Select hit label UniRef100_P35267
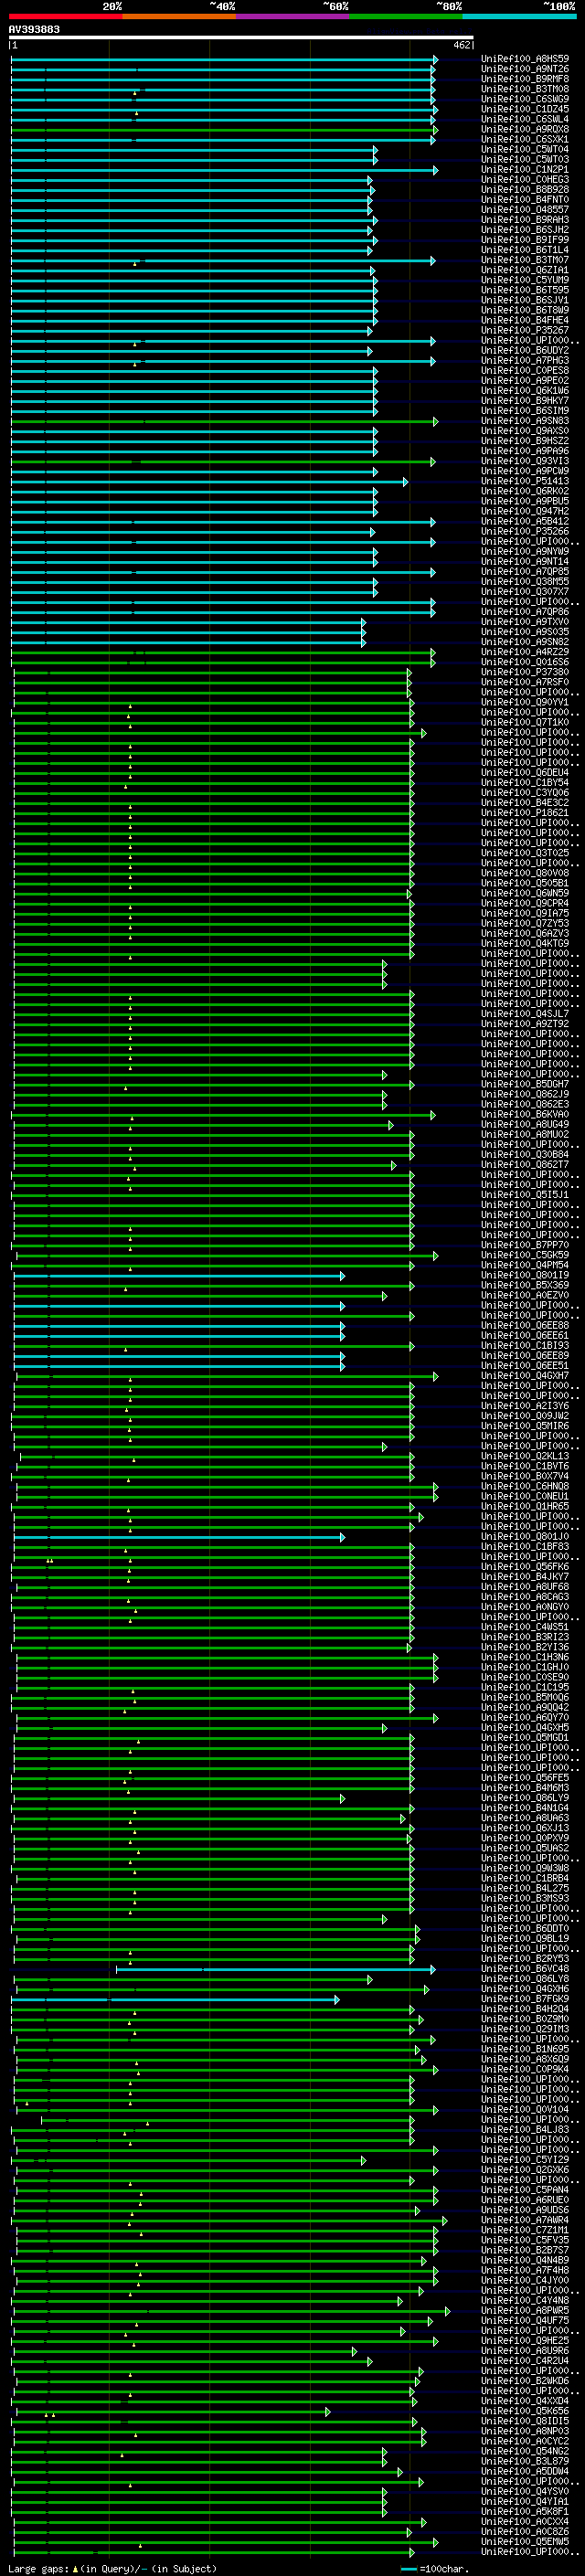585x2576 pixels. click(525, 330)
